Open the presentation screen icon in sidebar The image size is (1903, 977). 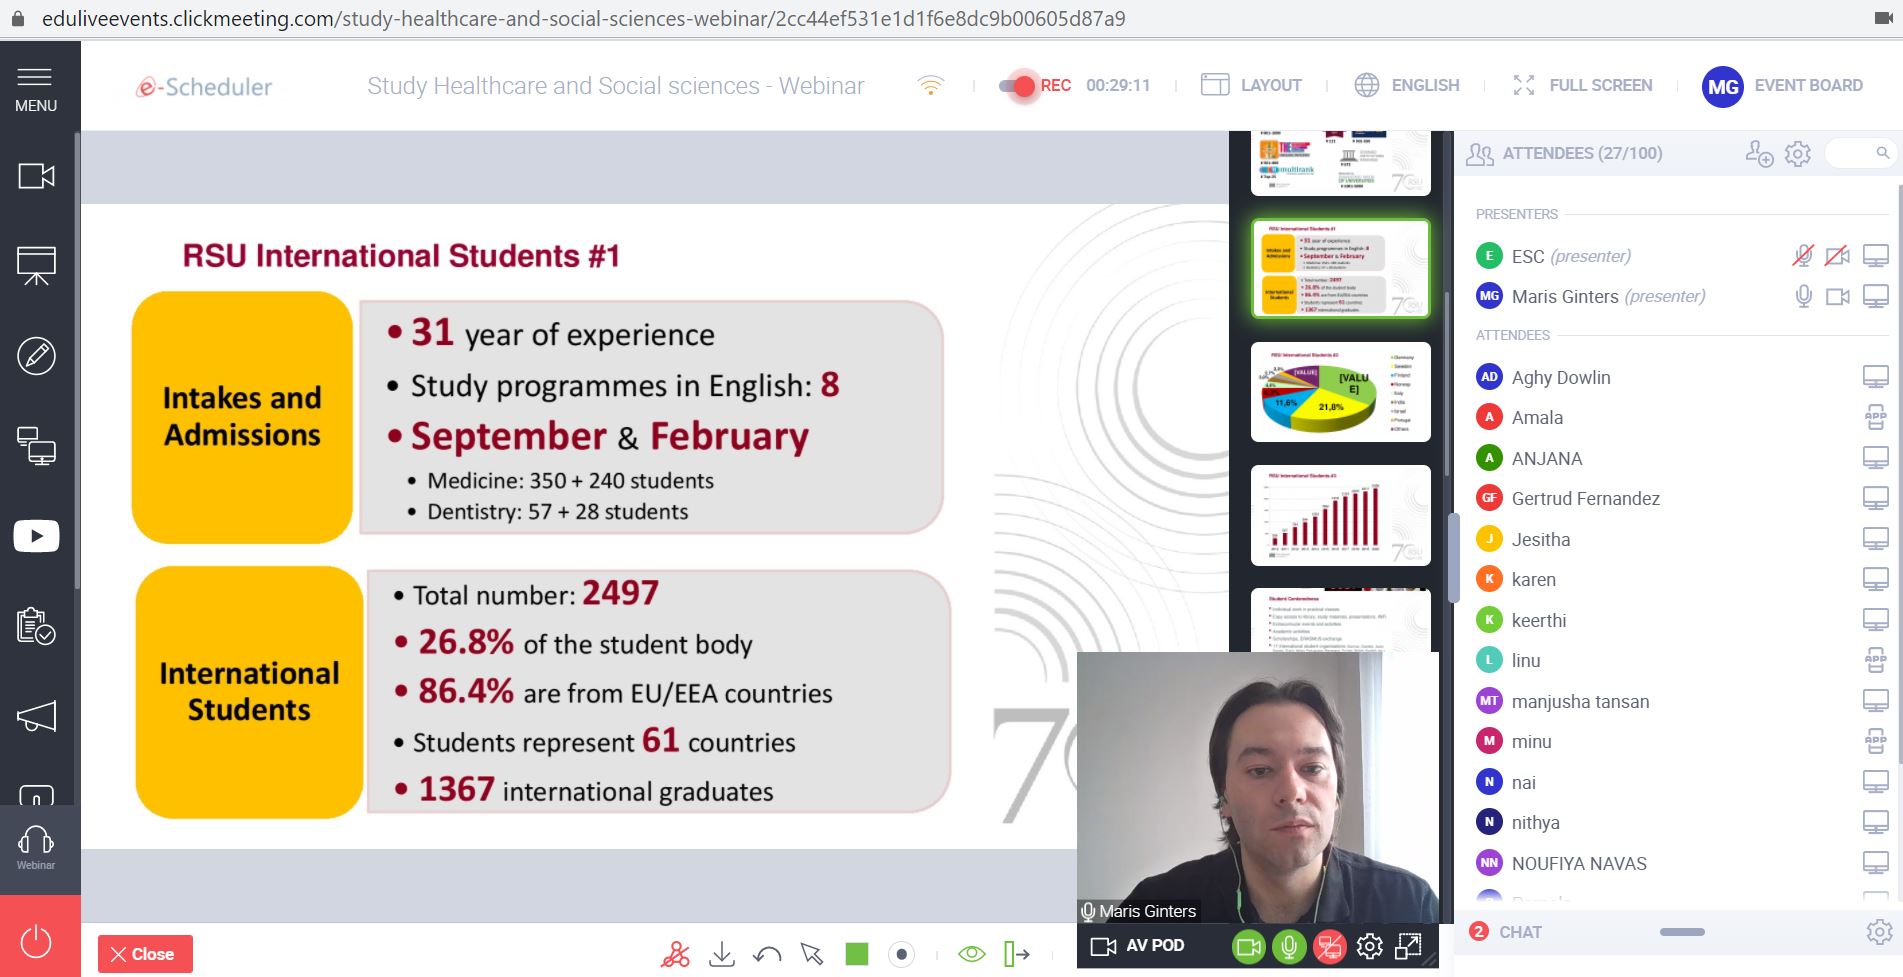(x=36, y=266)
